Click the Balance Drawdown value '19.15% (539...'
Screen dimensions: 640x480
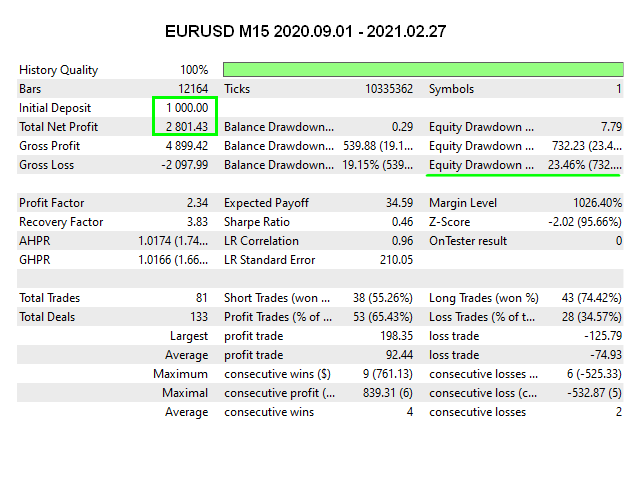(378, 165)
